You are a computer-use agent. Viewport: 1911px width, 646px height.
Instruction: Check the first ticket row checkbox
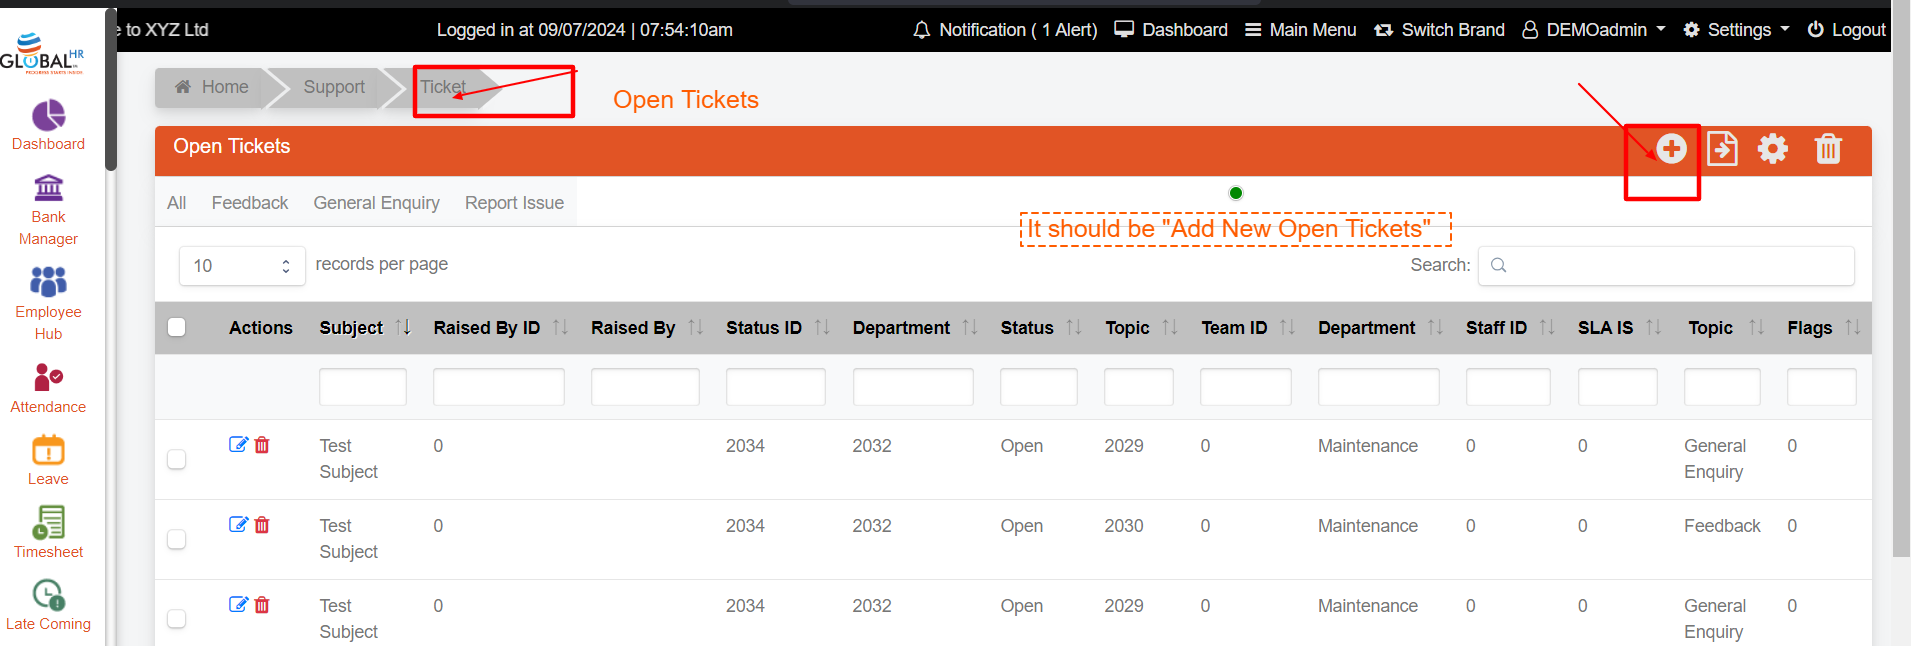177,459
